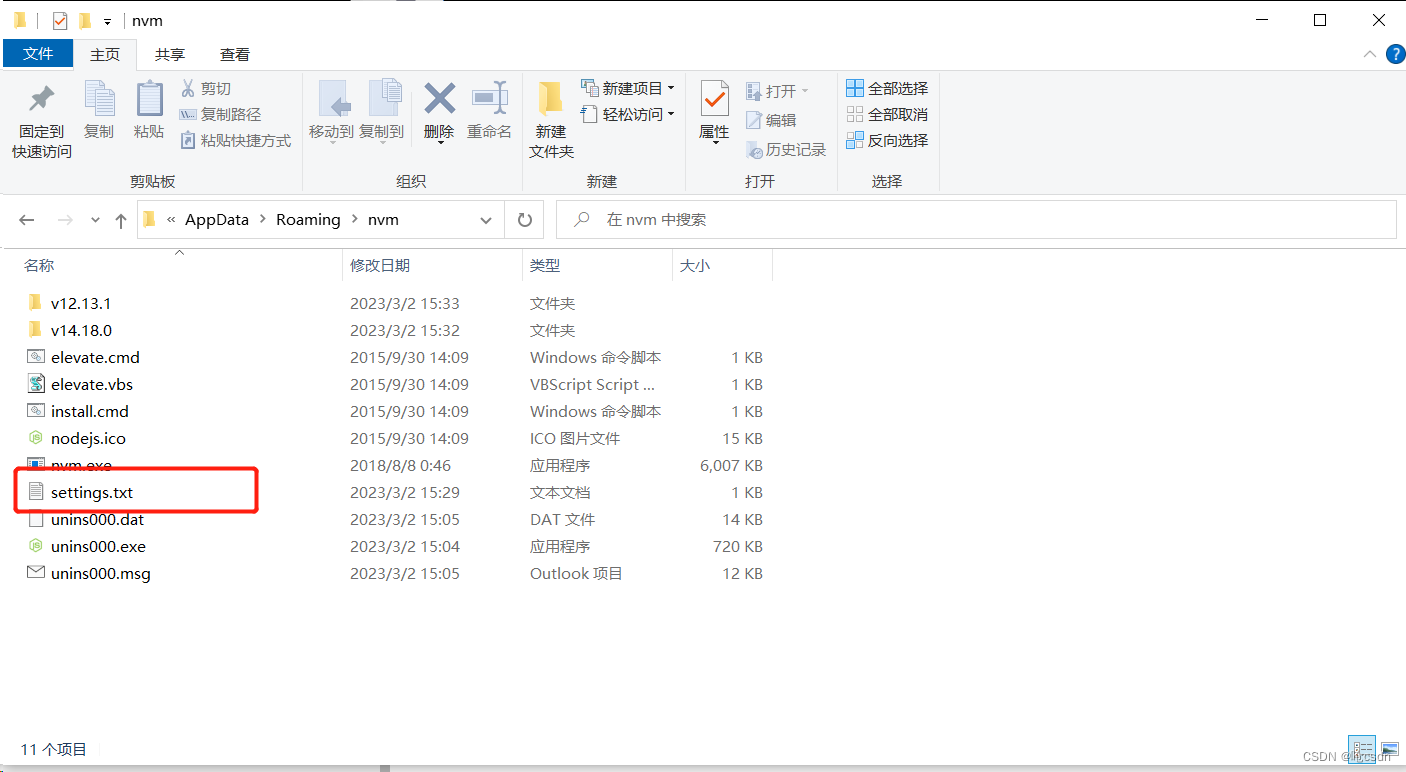This screenshot has width=1406, height=772.
Task: Expand the Delete button dropdown arrow
Action: pyautogui.click(x=440, y=143)
